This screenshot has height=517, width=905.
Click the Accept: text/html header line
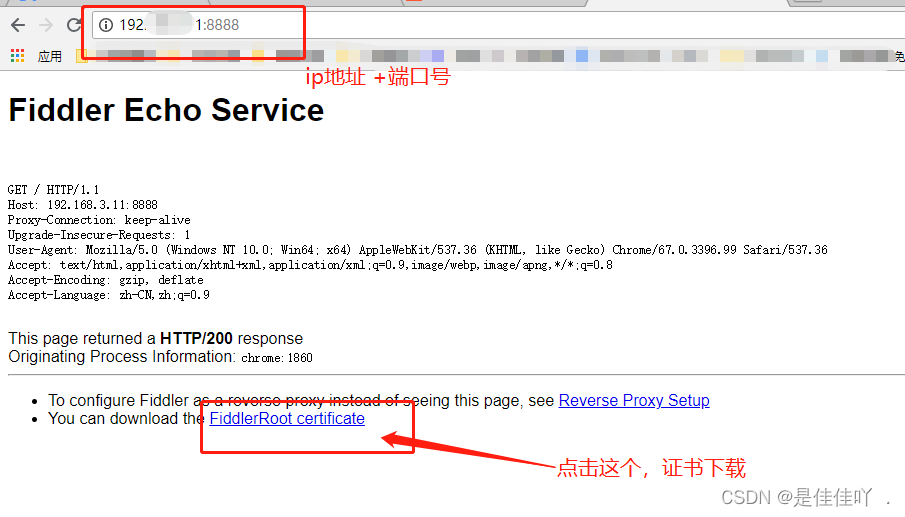click(310, 265)
